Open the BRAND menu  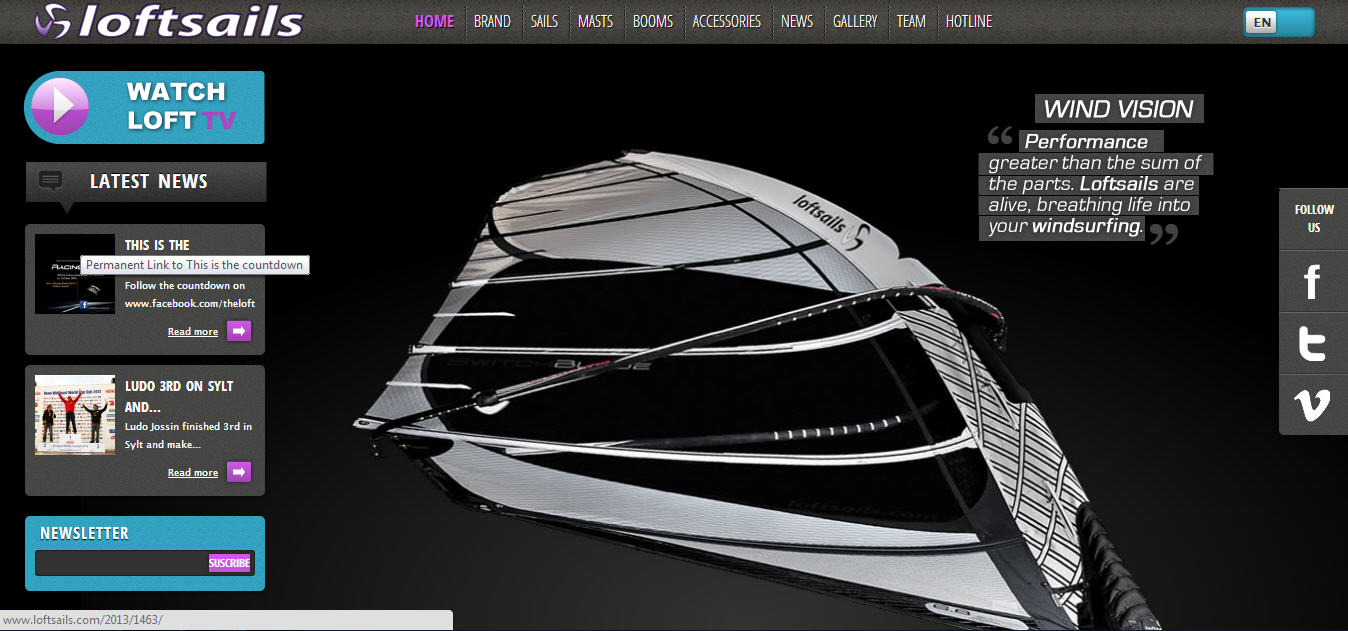point(492,21)
